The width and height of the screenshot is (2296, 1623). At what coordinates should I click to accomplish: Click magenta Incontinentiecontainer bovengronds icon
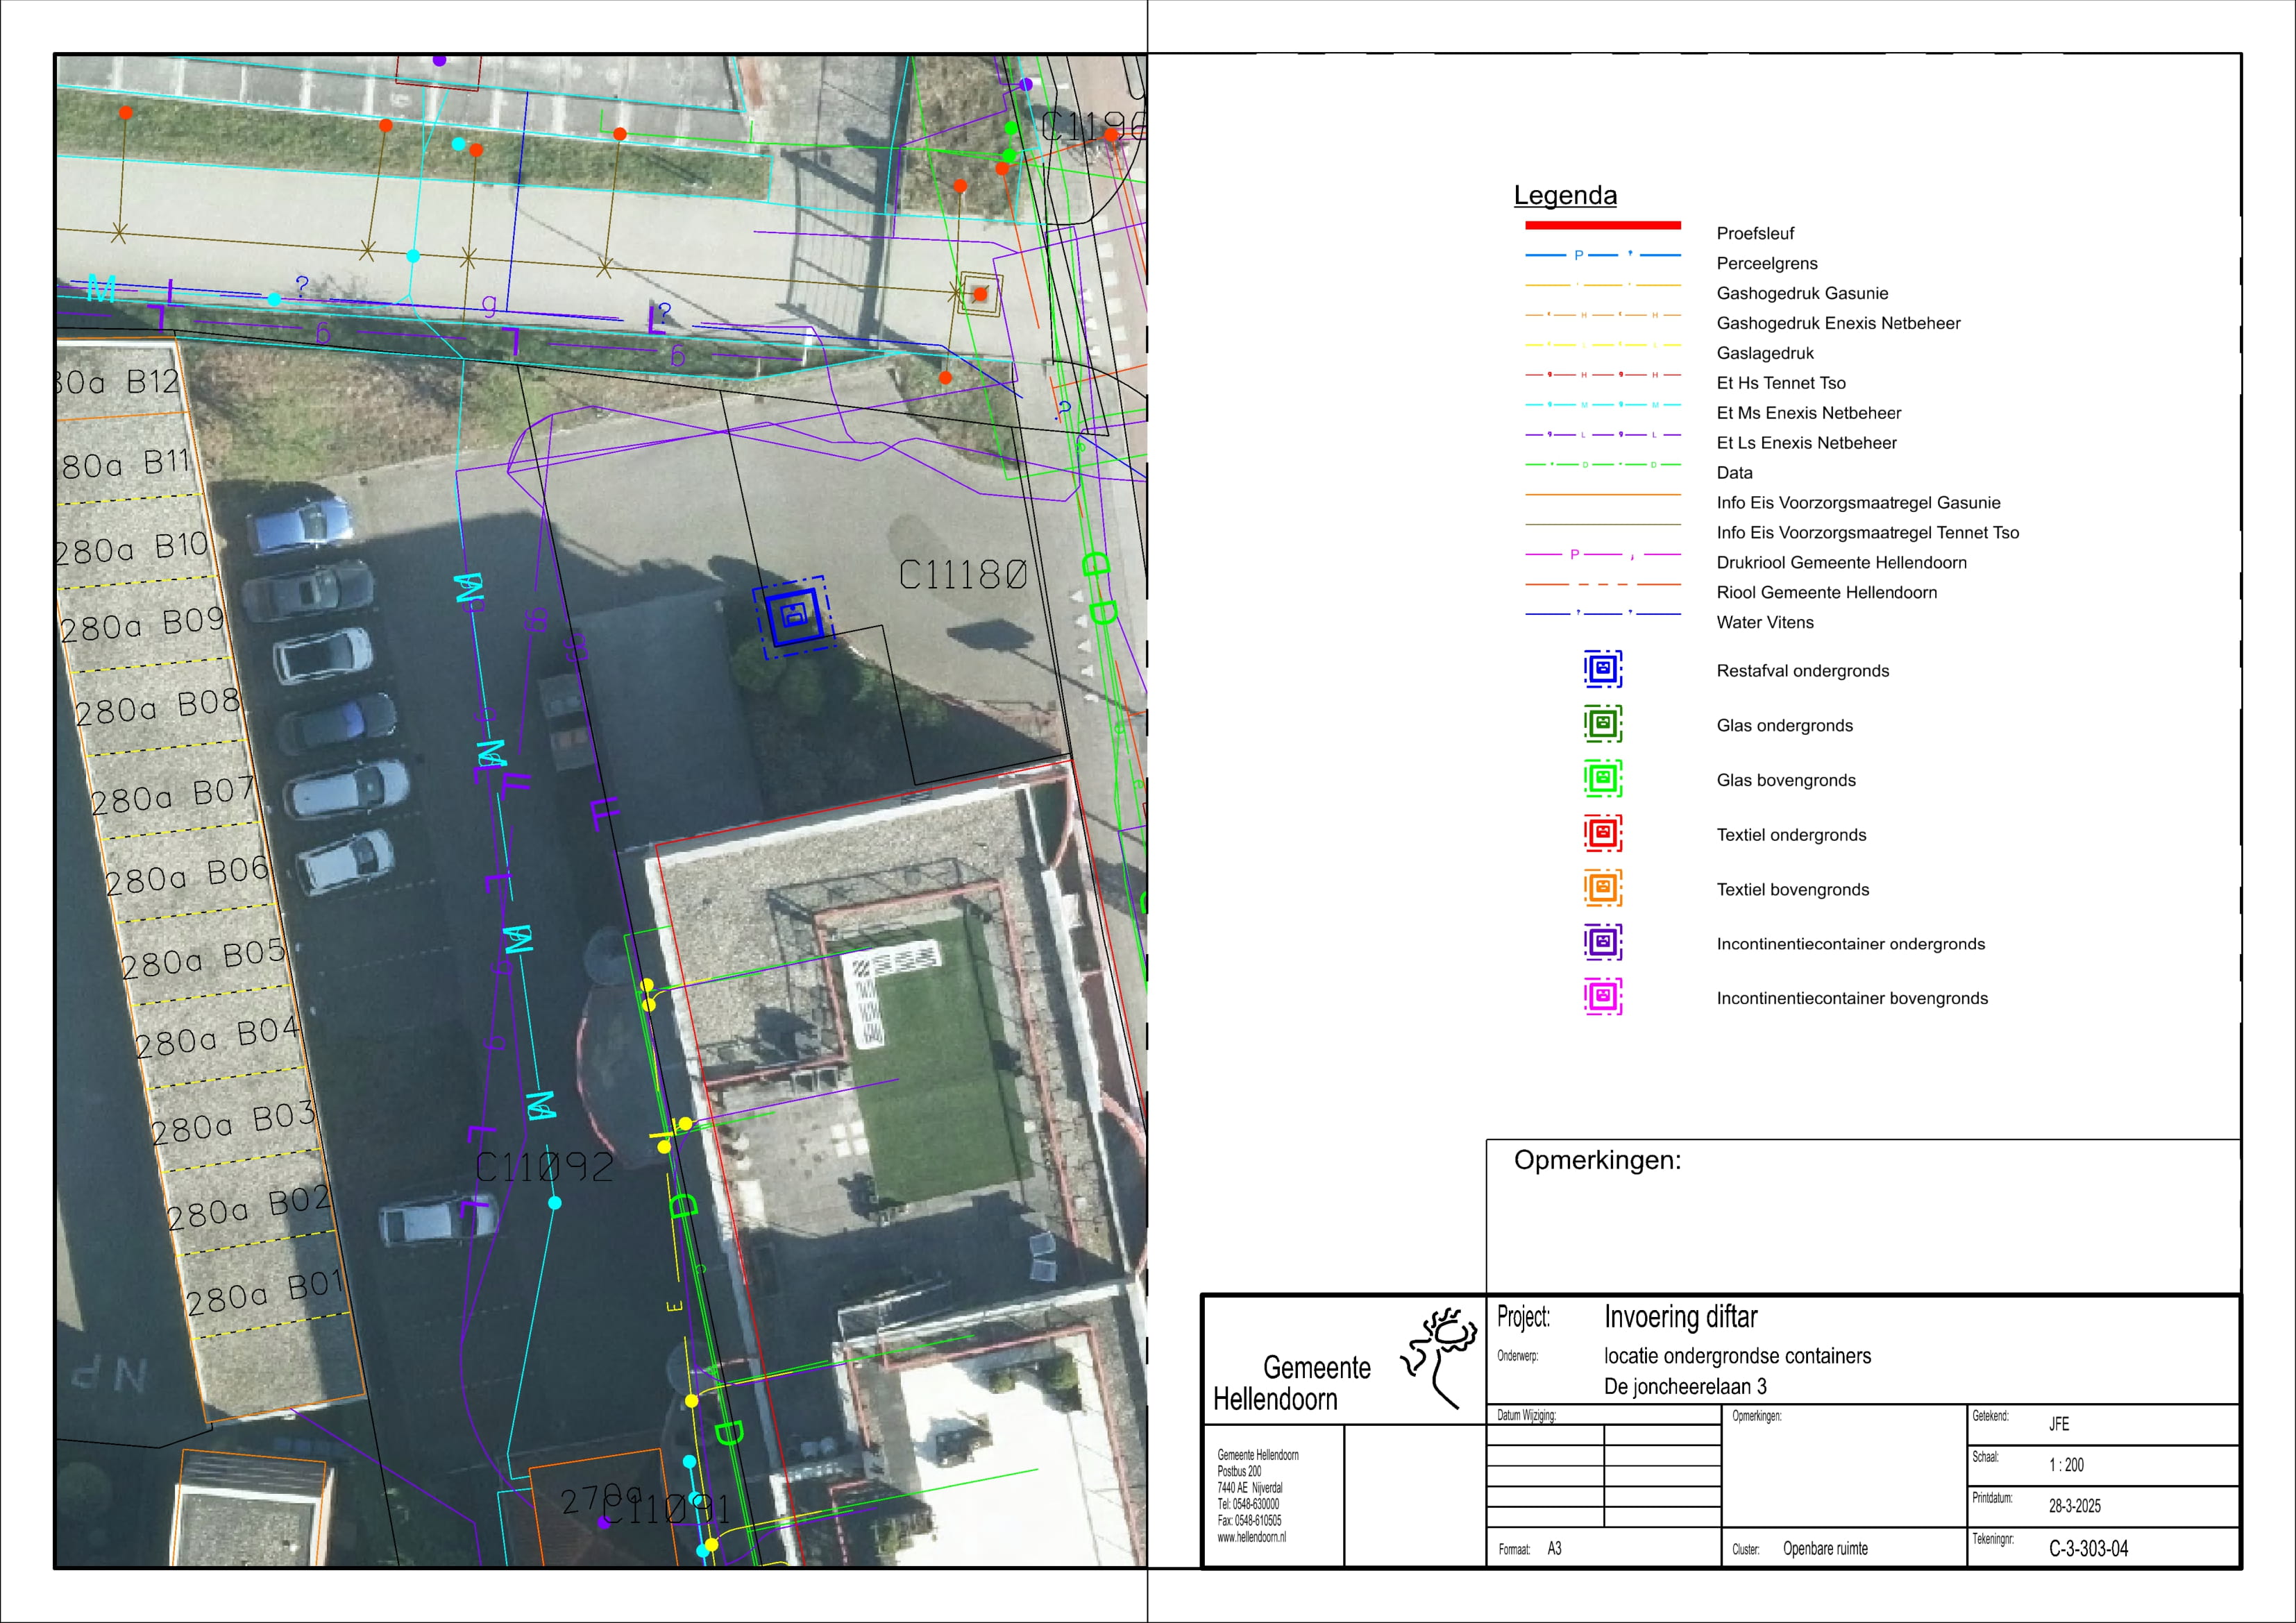[x=1602, y=996]
